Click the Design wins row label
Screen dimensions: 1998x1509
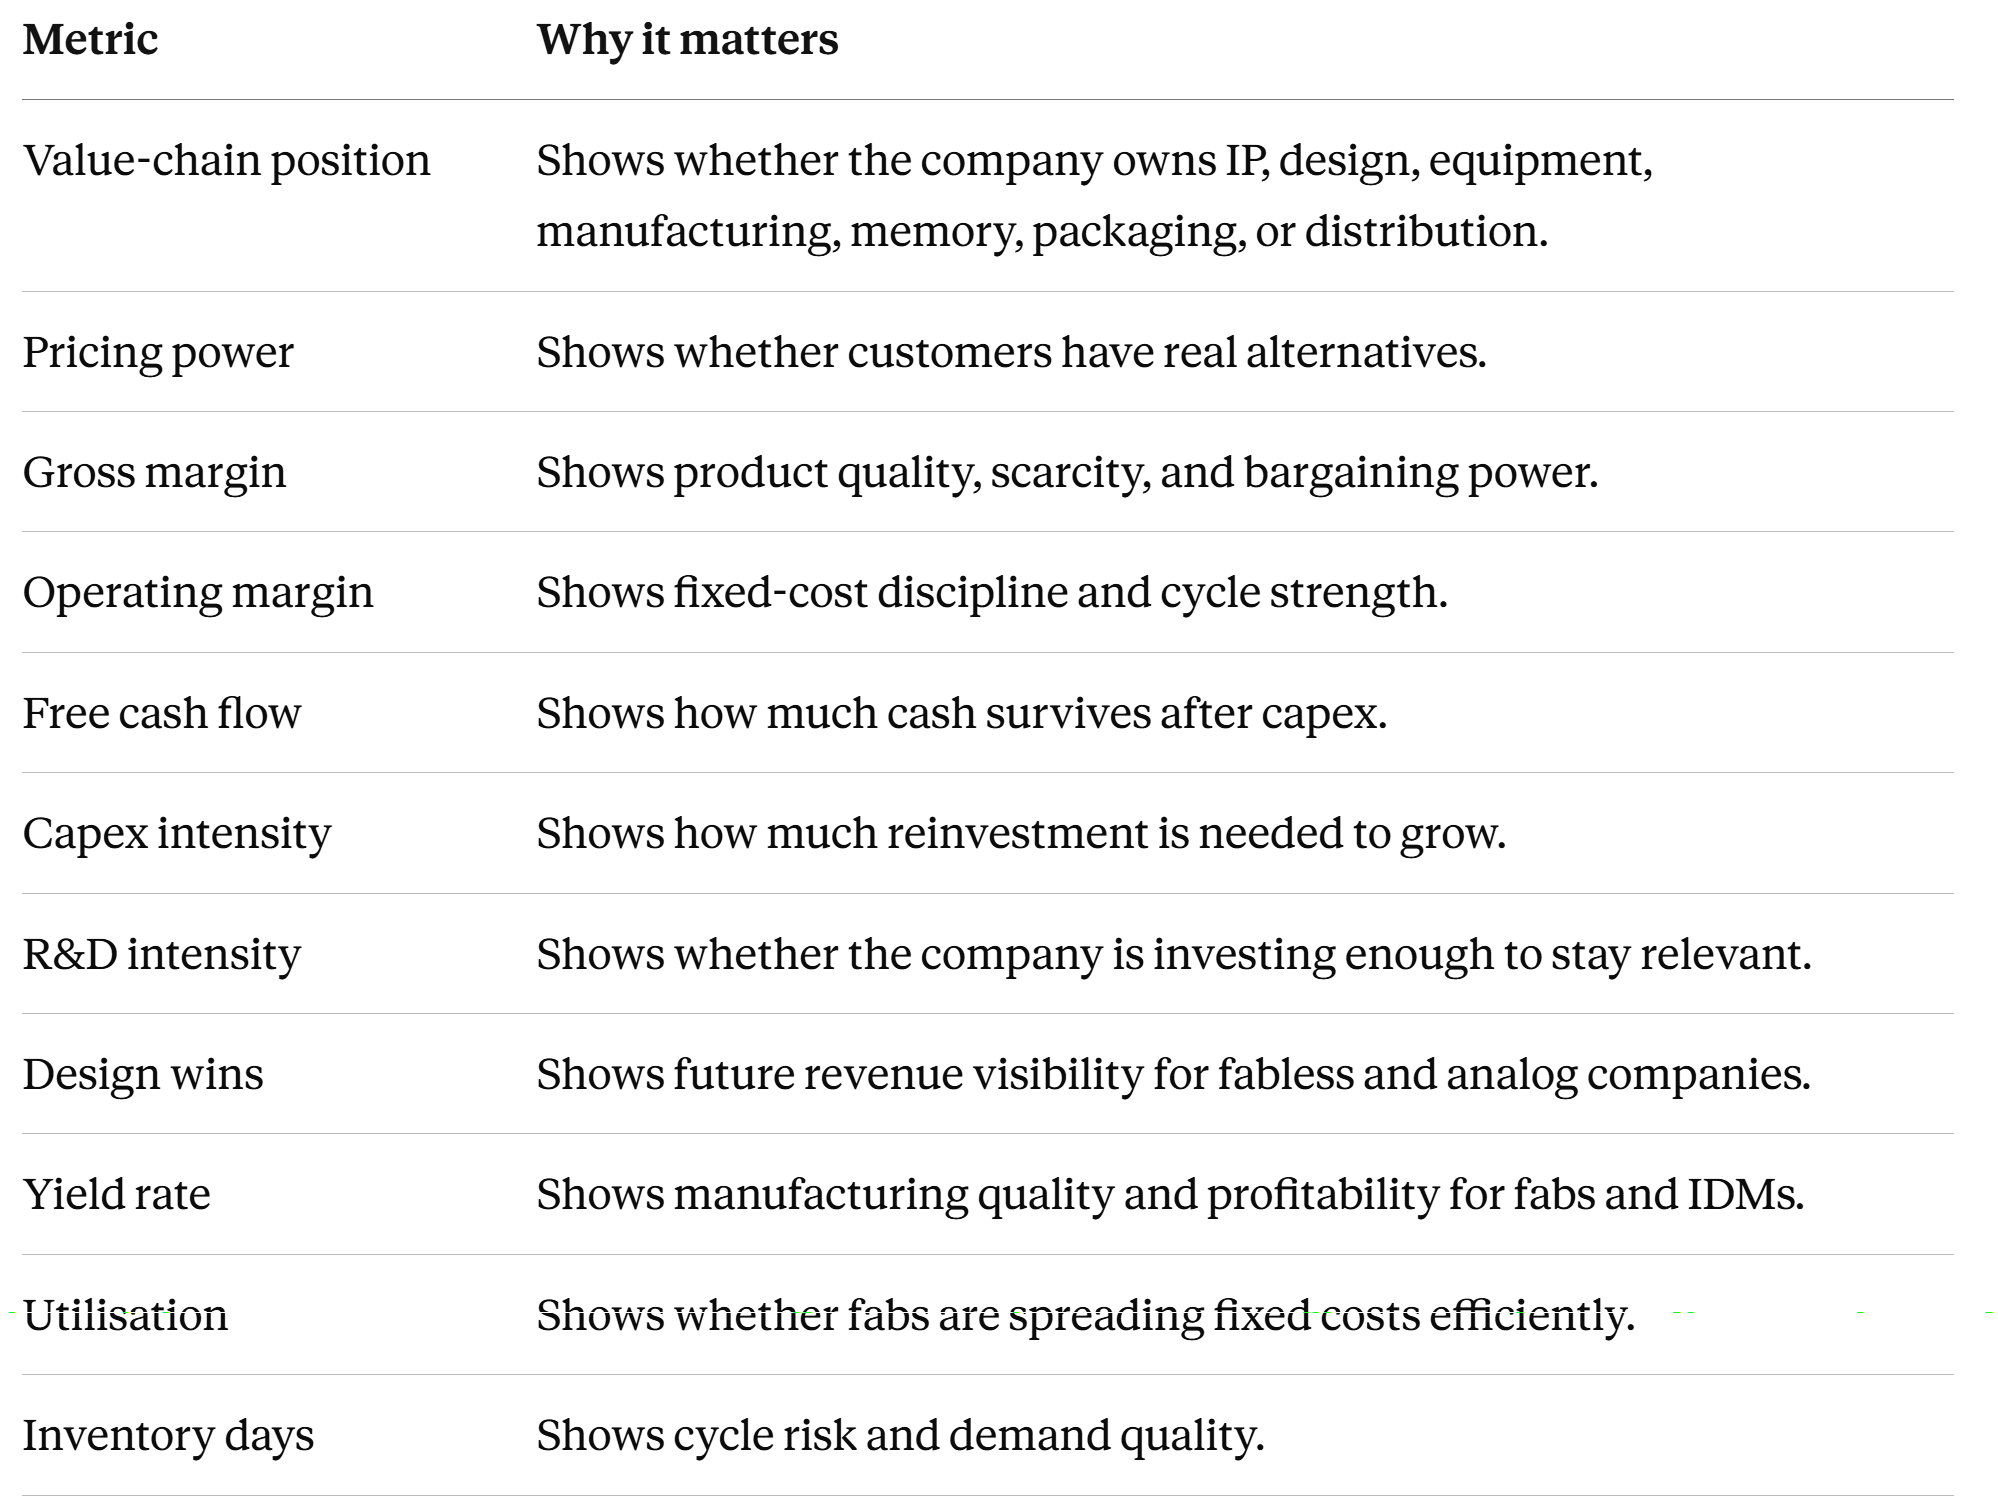(x=143, y=1074)
